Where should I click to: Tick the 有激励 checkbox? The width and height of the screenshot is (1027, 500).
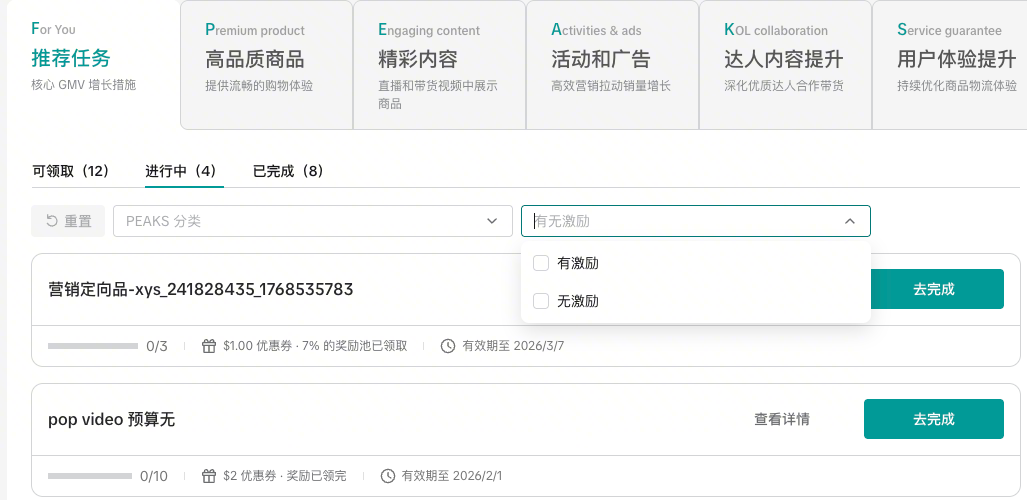(x=541, y=263)
